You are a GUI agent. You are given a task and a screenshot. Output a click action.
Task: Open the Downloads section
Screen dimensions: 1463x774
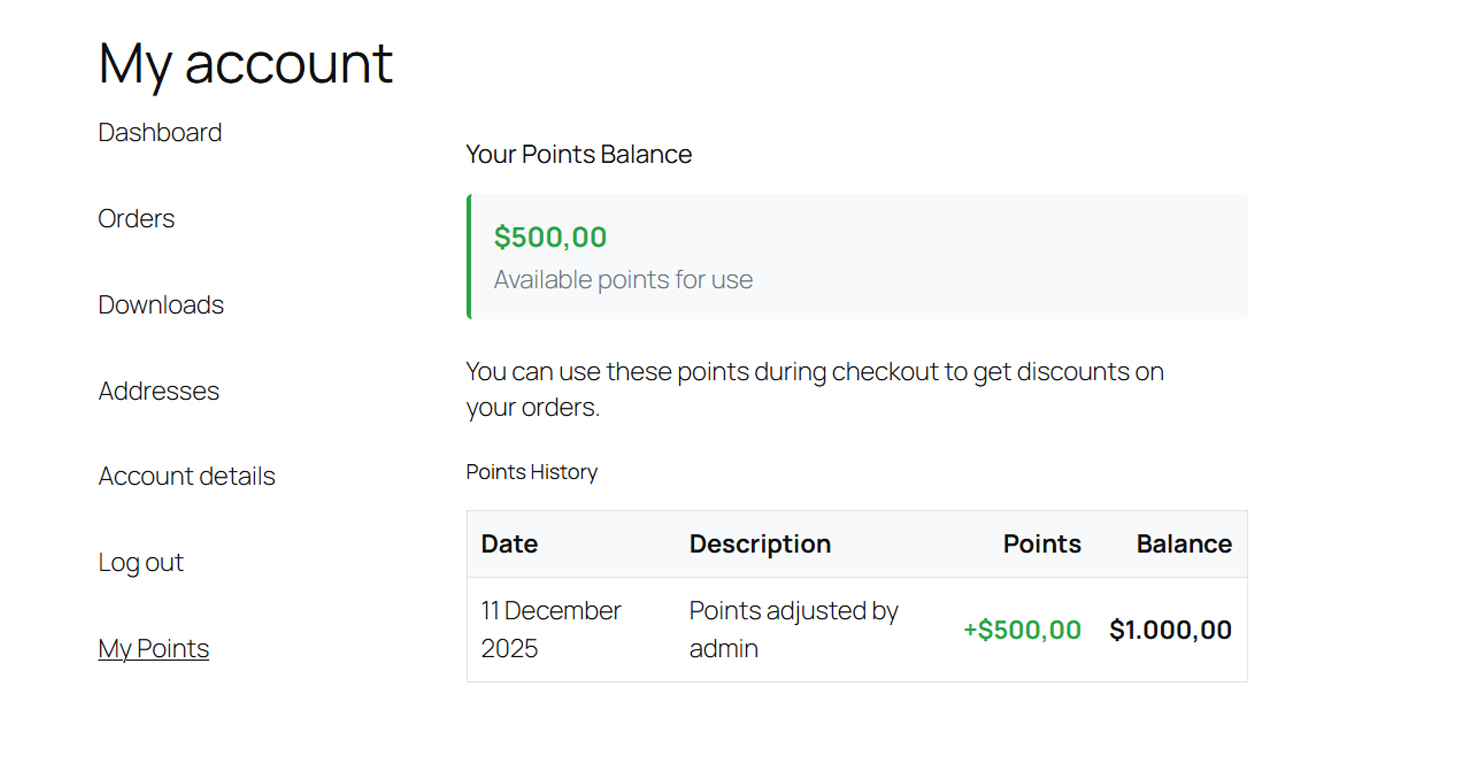click(x=160, y=304)
